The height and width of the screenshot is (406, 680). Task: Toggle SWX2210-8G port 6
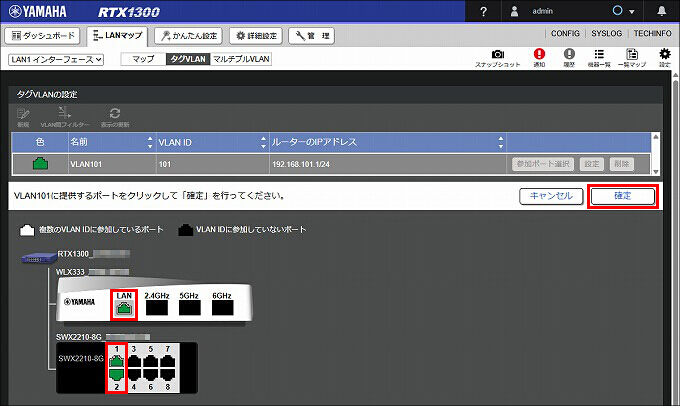click(x=150, y=374)
